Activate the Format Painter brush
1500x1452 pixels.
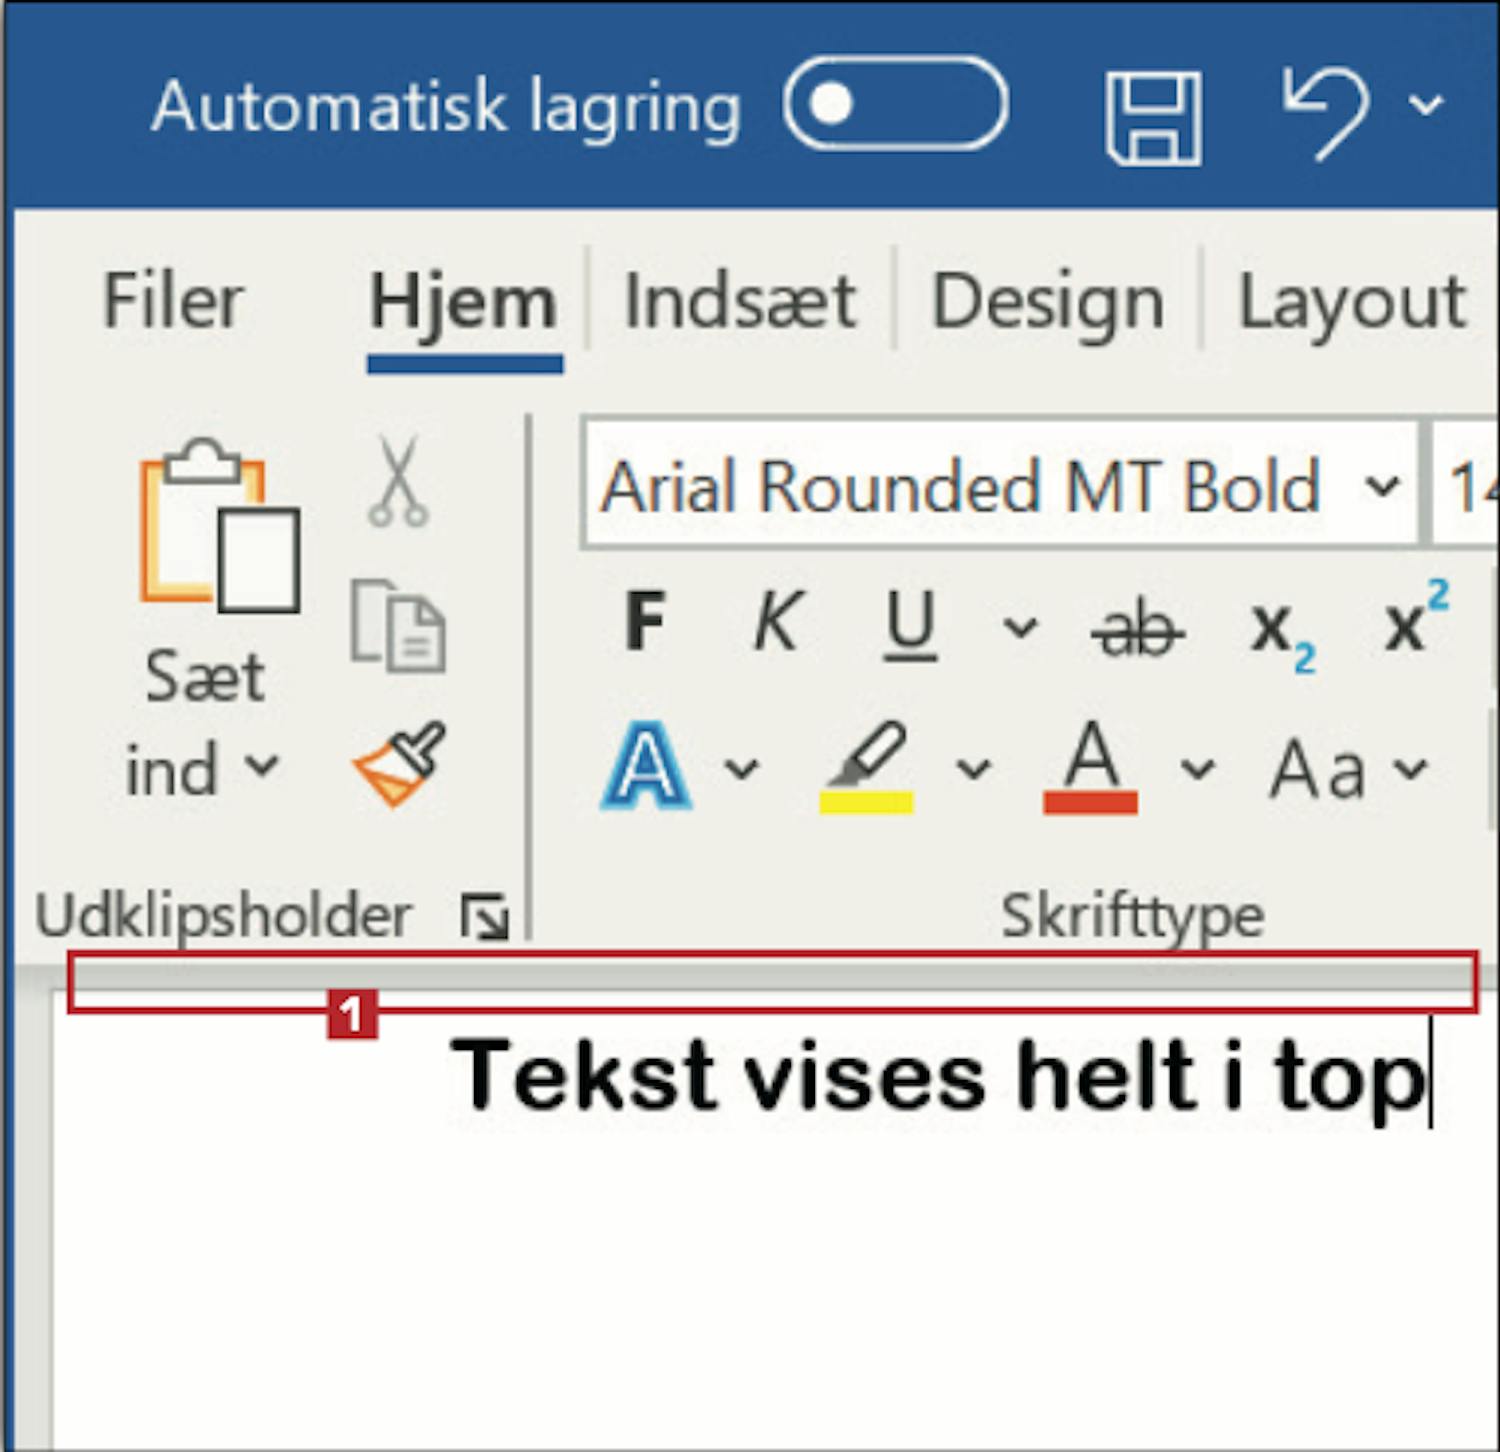[399, 762]
